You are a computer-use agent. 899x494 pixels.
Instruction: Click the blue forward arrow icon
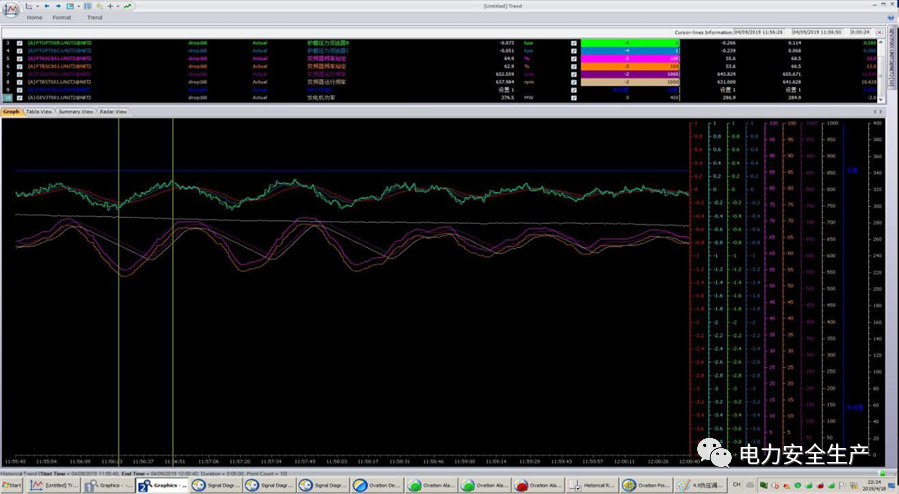(58, 6)
